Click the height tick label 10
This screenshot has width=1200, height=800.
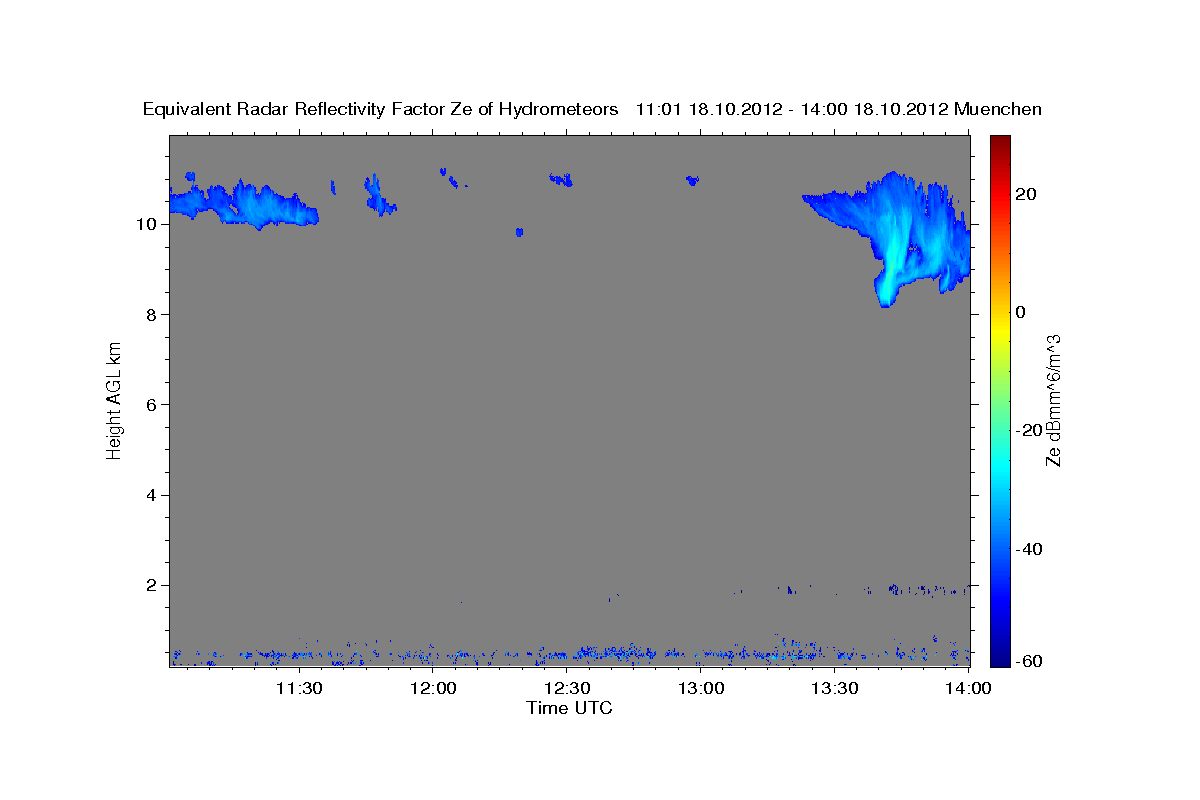click(x=148, y=224)
